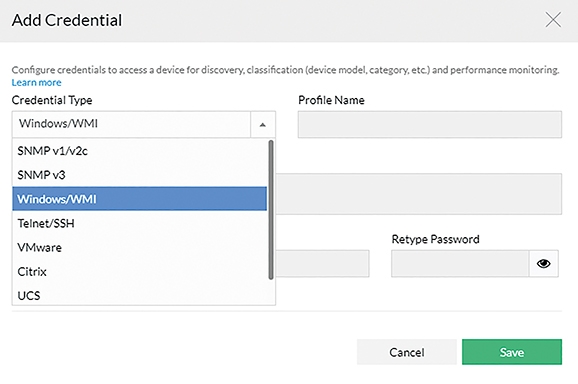Pick the highlighted Windows/WMI option
The image size is (578, 384).
(139, 199)
